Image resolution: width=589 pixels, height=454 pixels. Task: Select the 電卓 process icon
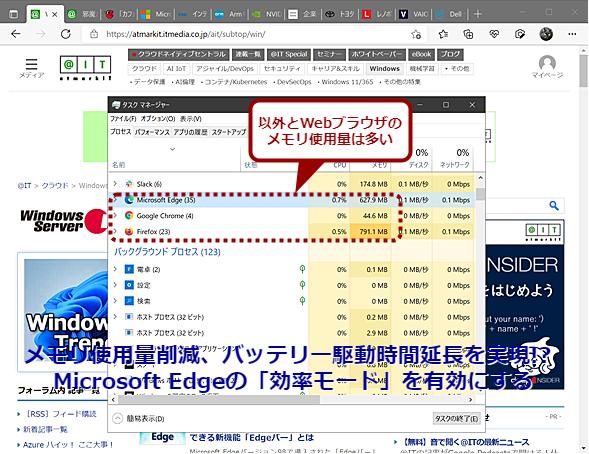[129, 269]
